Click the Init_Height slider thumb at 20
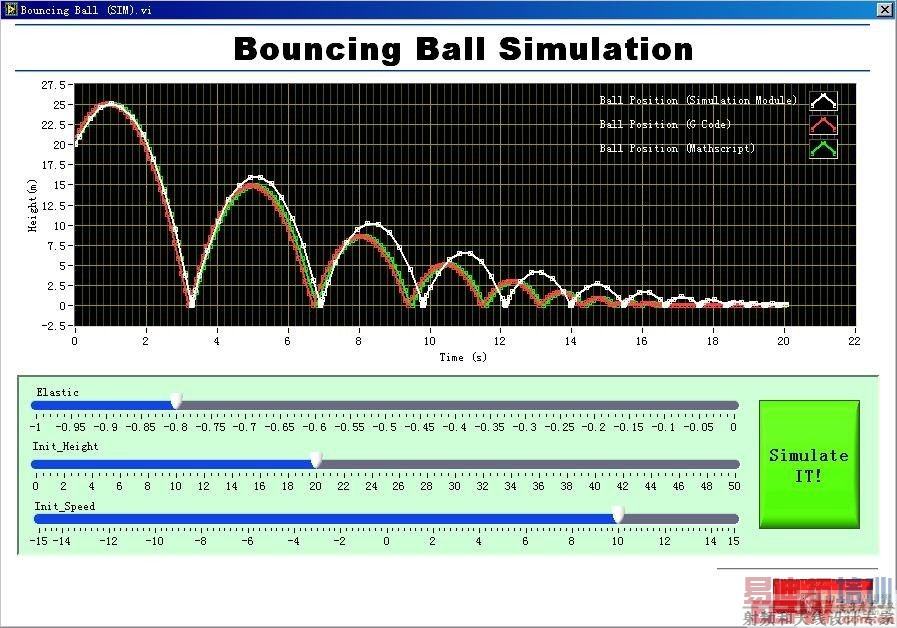 point(316,460)
